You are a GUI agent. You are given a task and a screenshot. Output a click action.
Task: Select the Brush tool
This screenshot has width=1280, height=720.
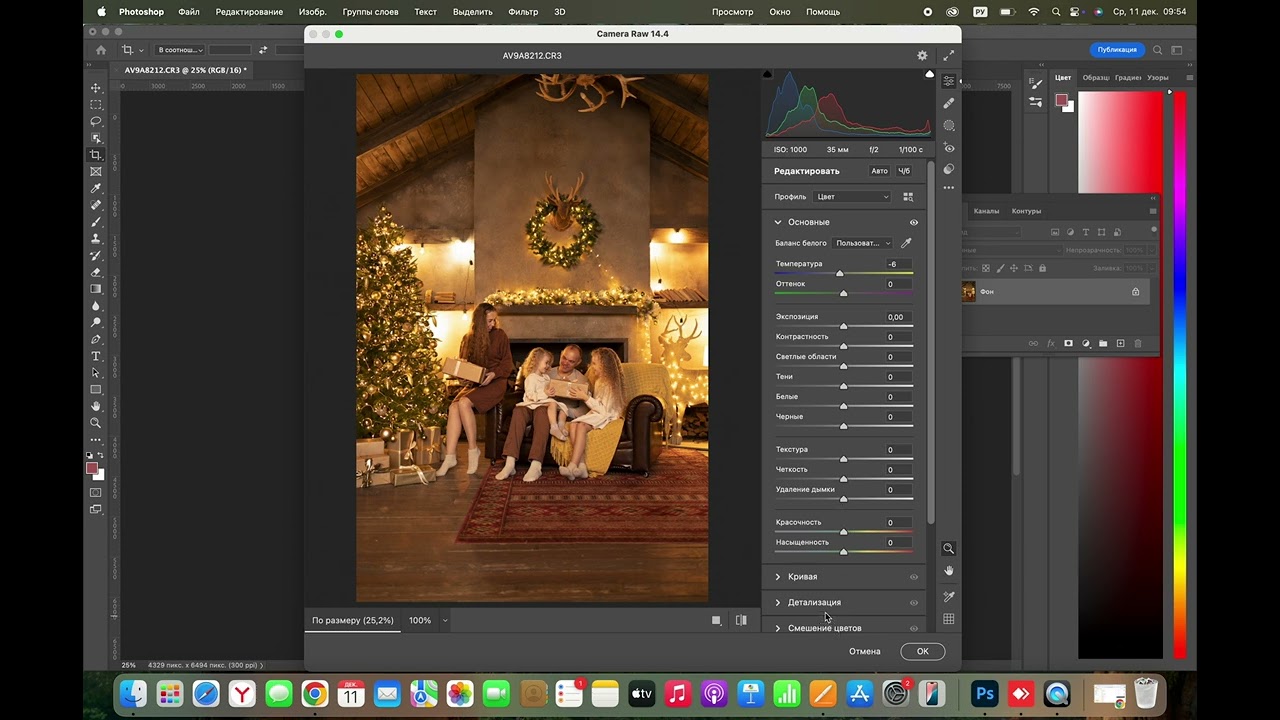point(96,222)
